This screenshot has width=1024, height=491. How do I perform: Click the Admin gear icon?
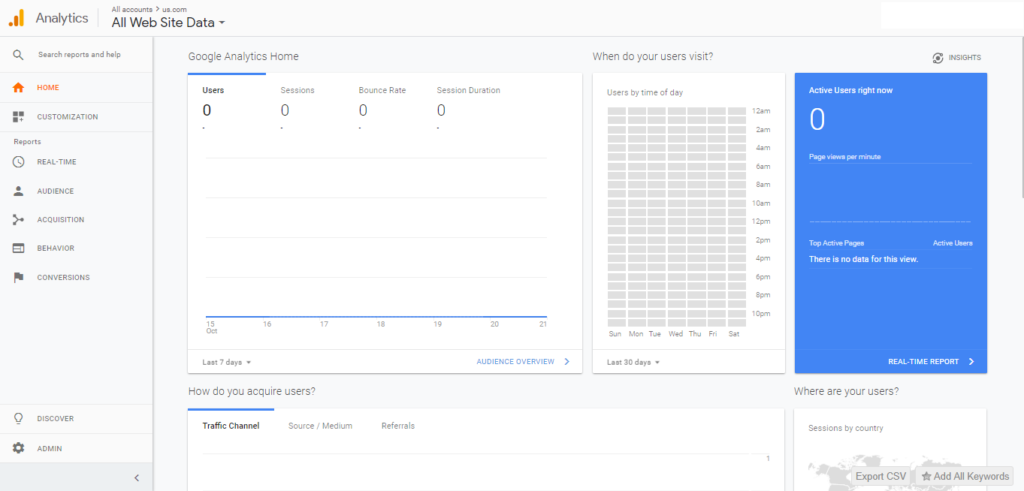tap(18, 449)
